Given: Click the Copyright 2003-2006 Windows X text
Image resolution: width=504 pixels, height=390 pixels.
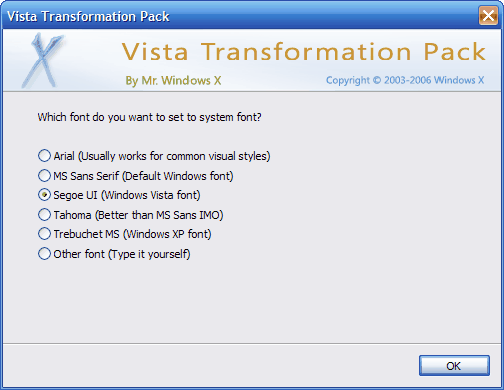Looking at the screenshot, I should 405,80.
